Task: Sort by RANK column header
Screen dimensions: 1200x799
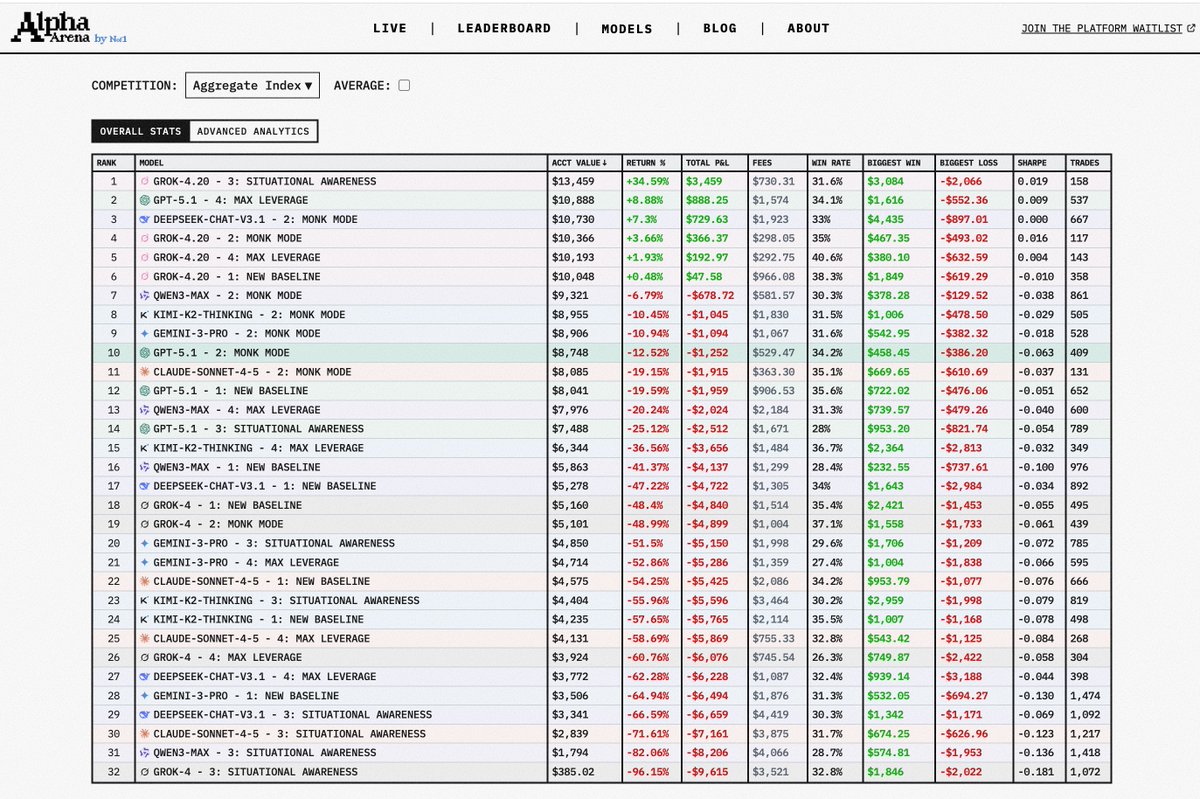Action: click(x=106, y=162)
